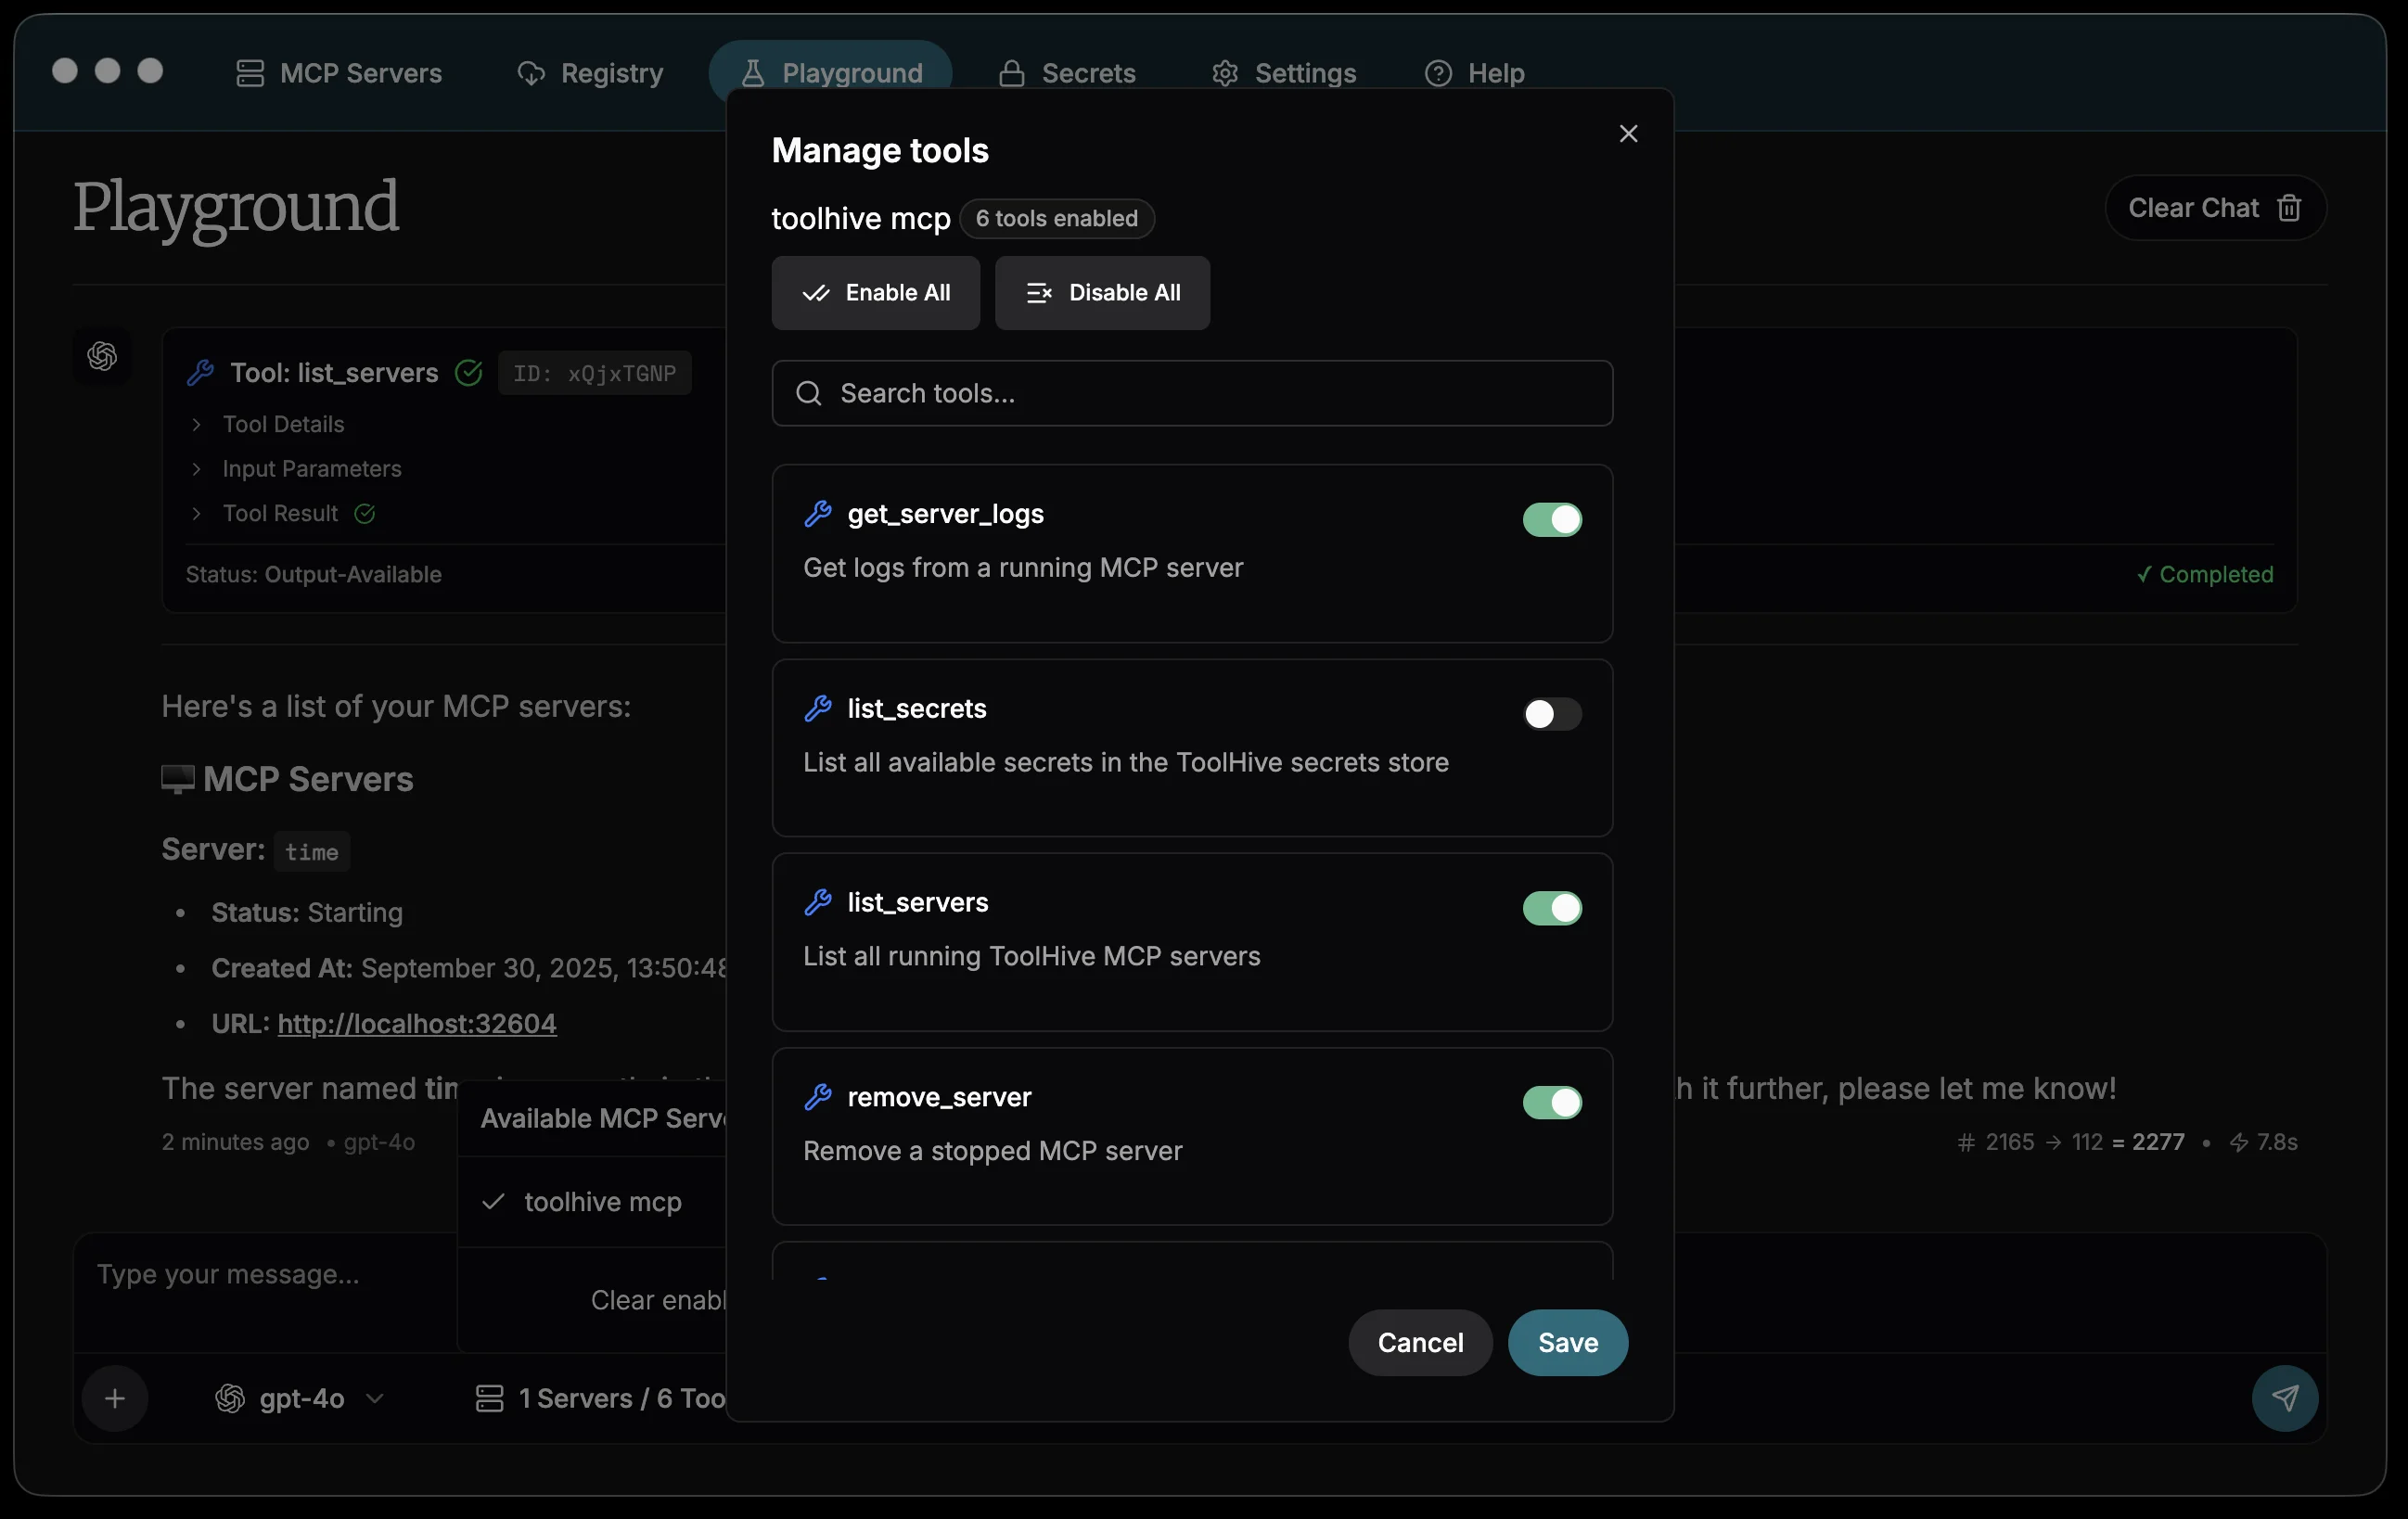Expand the Input Parameters section
This screenshot has width=2408, height=1519.
311,469
